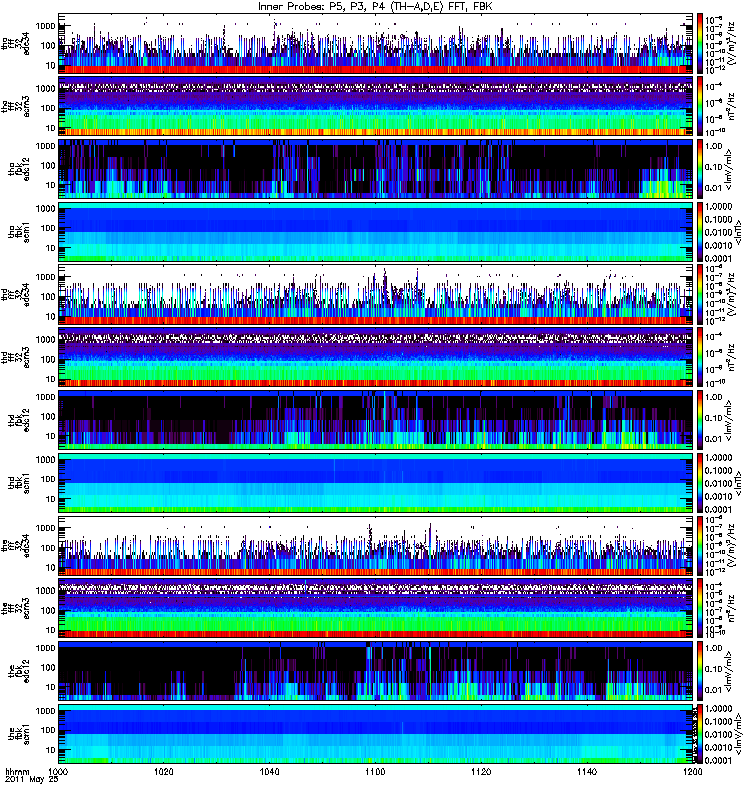Click the color bar of thd fff edc34 panel
The image size is (750, 800).
700,294
